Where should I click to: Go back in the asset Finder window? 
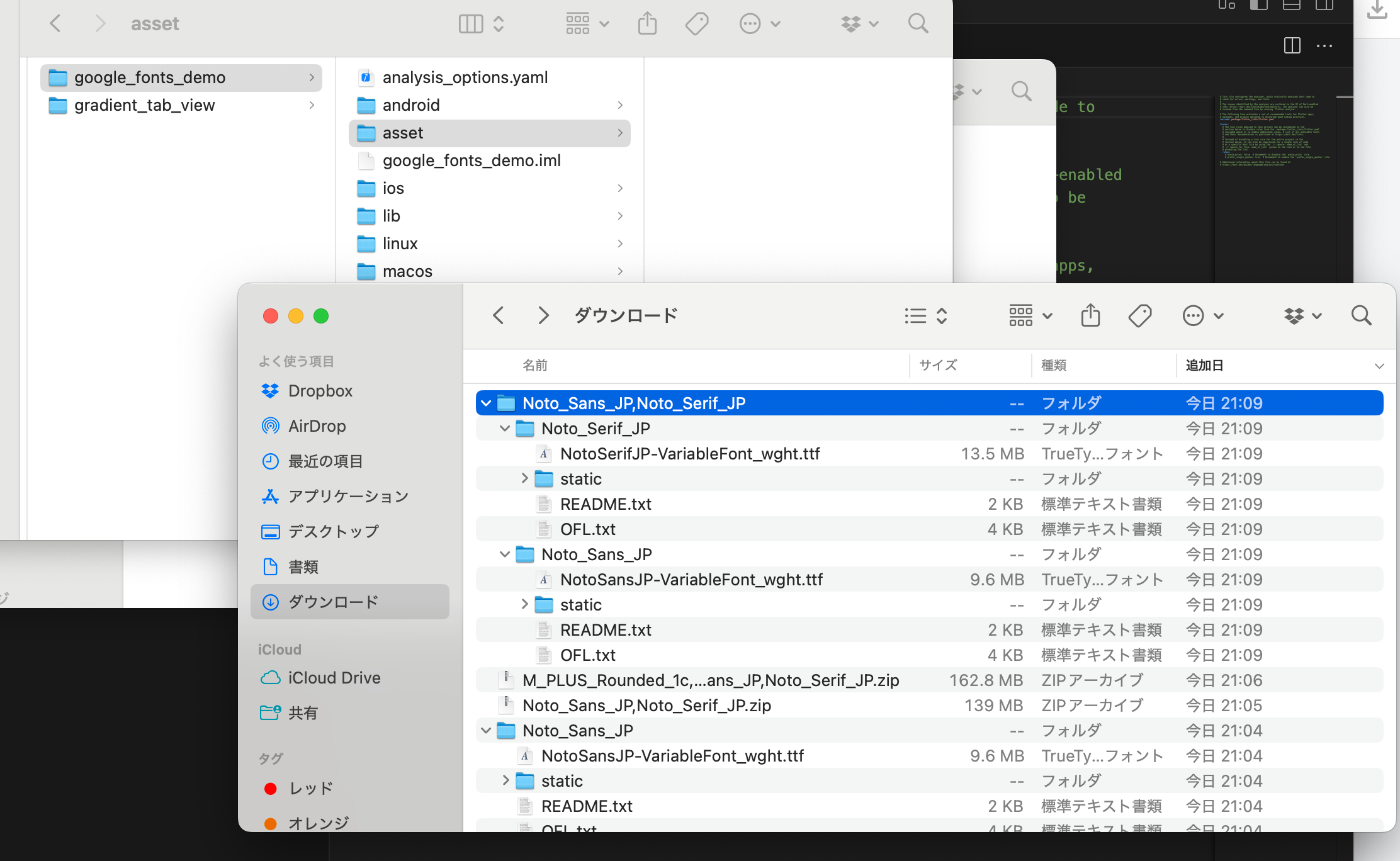click(x=56, y=24)
